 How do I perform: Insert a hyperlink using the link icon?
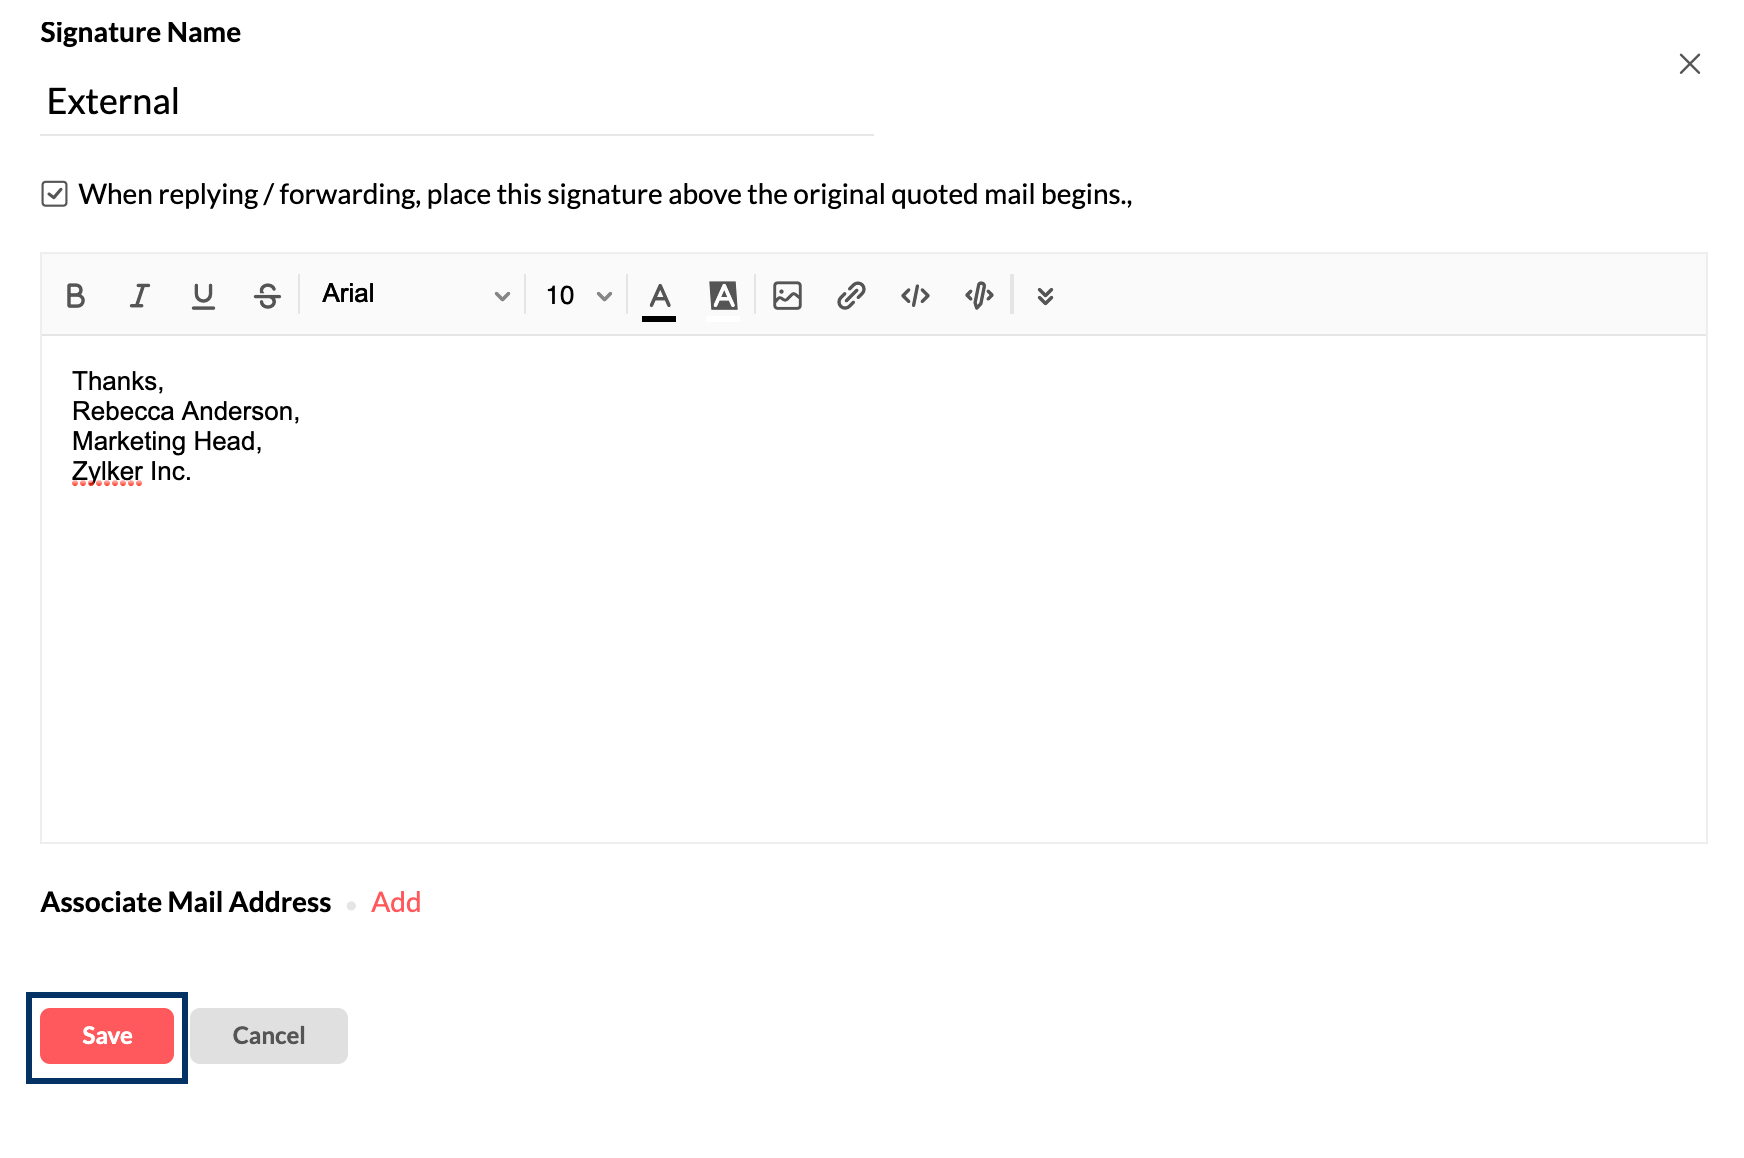(851, 295)
